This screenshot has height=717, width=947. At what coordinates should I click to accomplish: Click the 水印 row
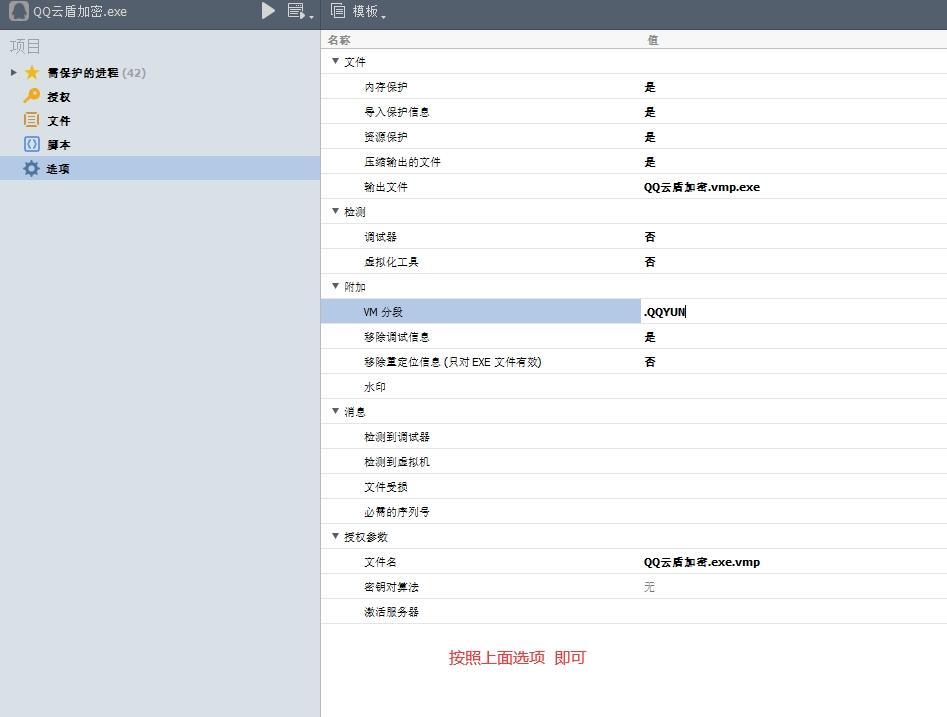(x=634, y=387)
